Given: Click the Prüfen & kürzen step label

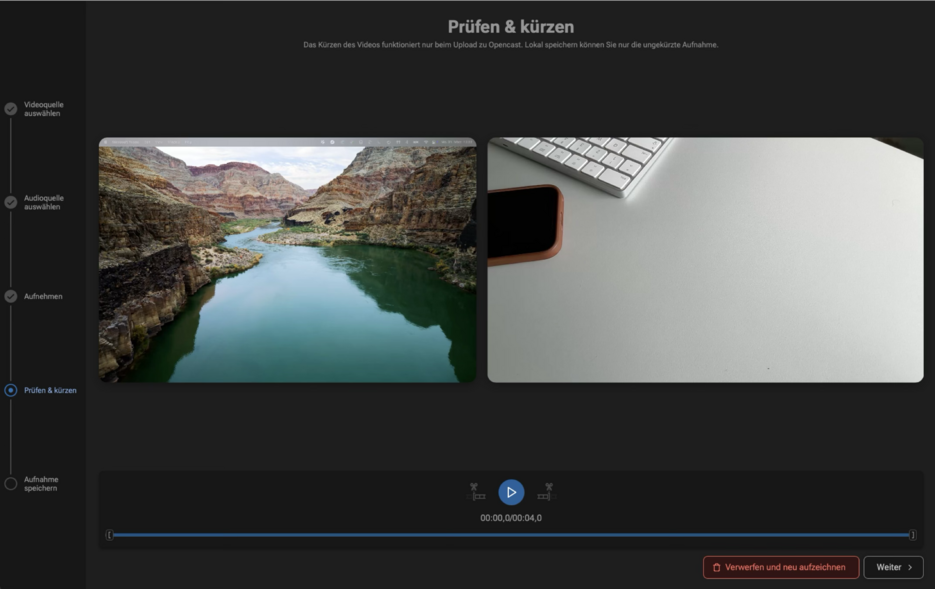Looking at the screenshot, I should click(x=50, y=390).
